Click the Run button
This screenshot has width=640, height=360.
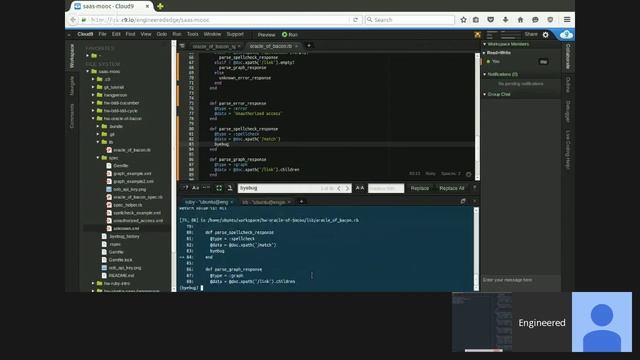pos(290,35)
